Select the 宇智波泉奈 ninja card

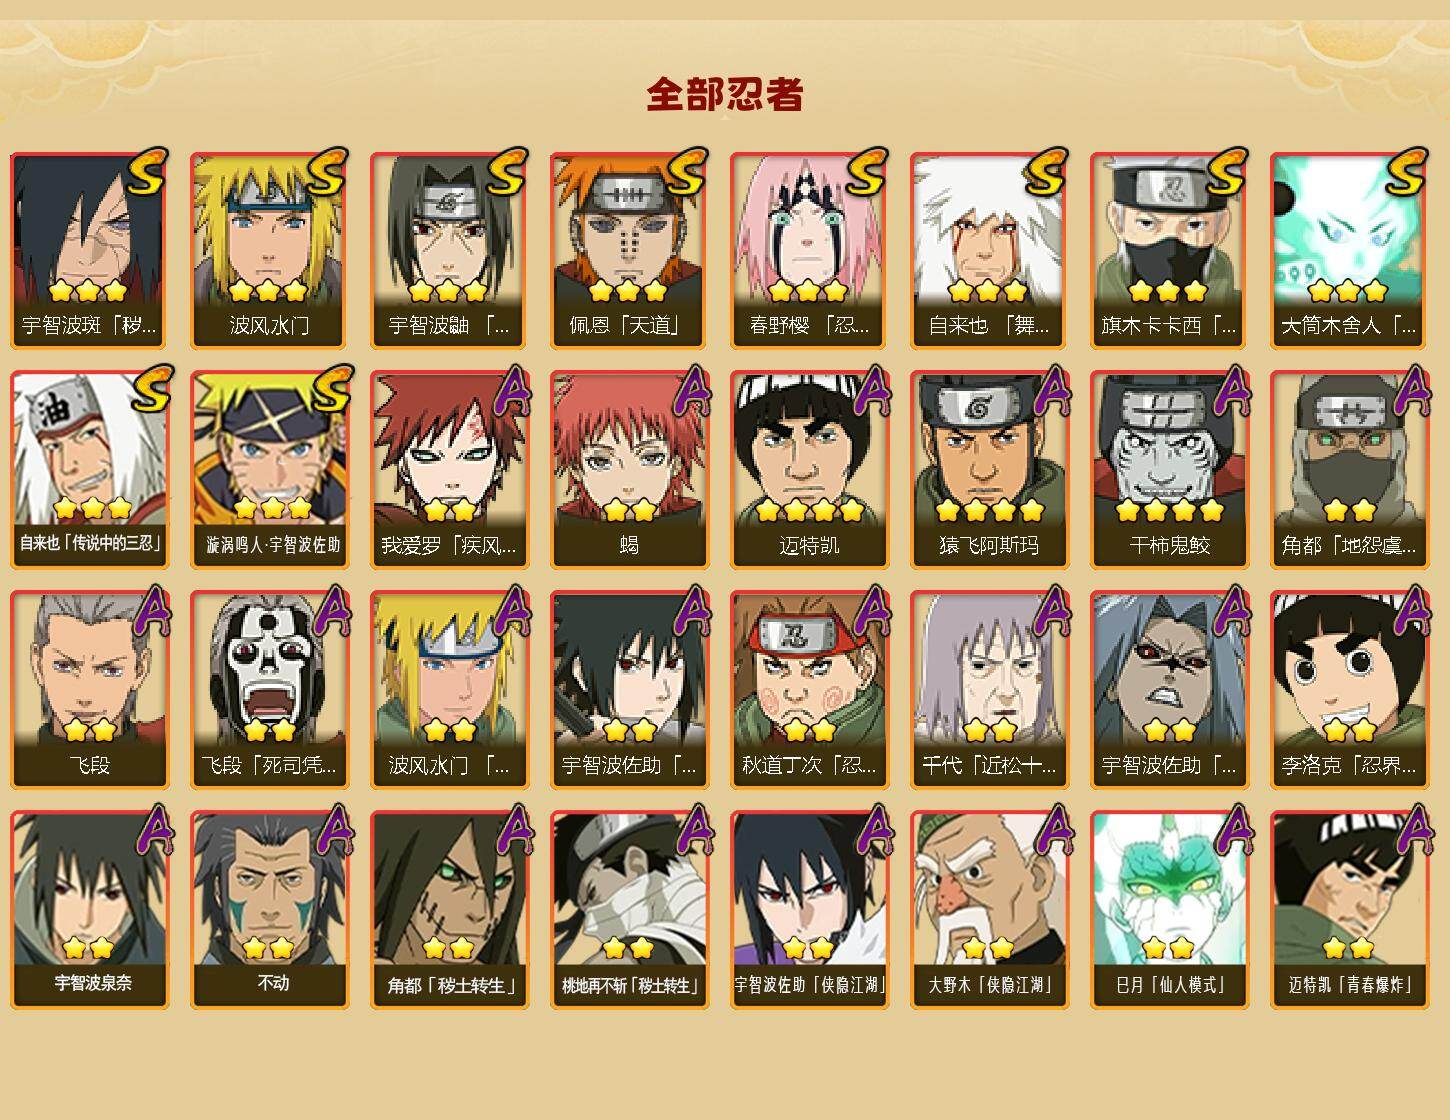89,910
